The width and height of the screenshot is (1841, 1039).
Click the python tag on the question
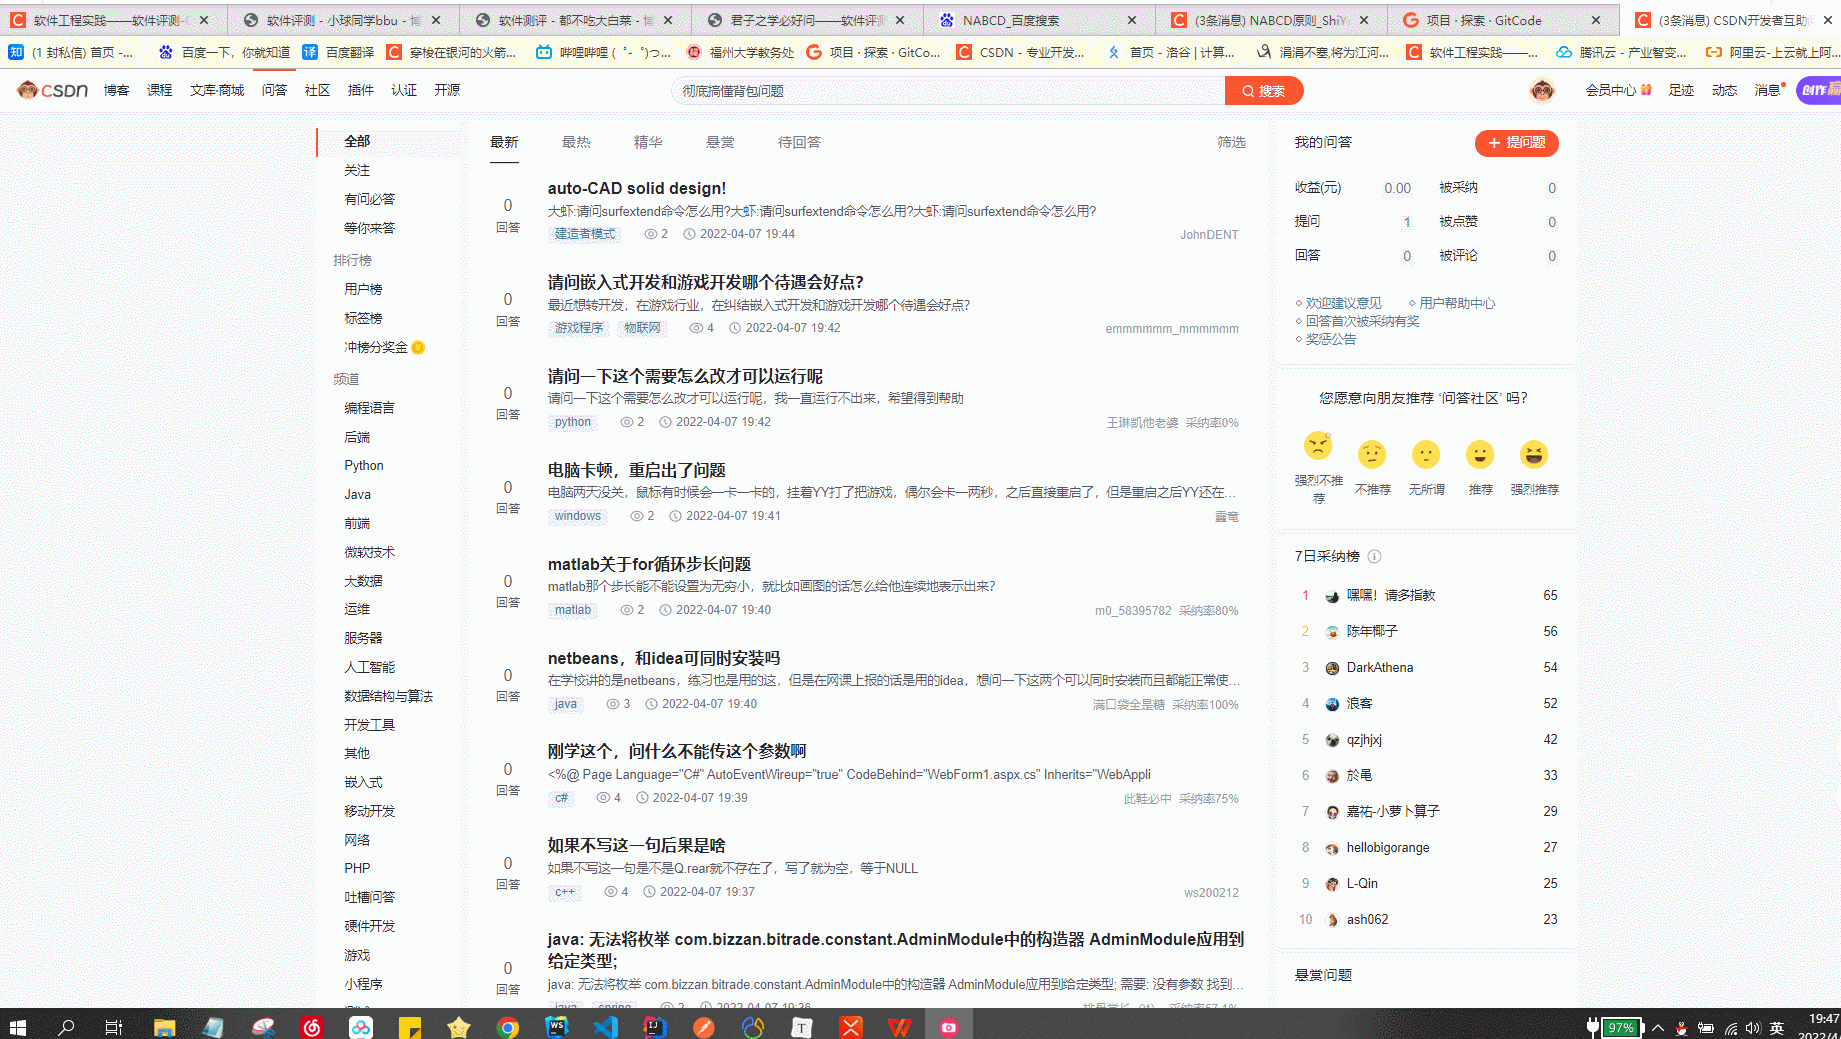click(x=571, y=422)
